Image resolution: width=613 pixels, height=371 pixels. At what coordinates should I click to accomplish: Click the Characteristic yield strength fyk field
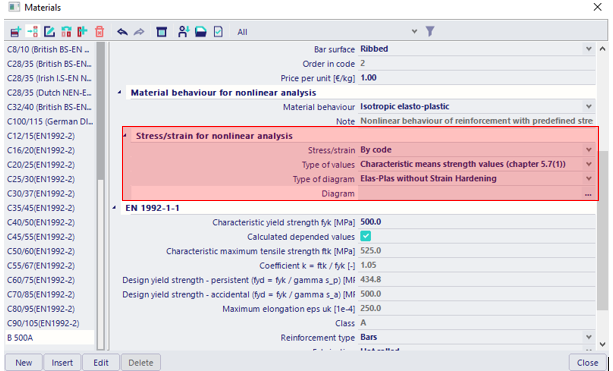476,222
